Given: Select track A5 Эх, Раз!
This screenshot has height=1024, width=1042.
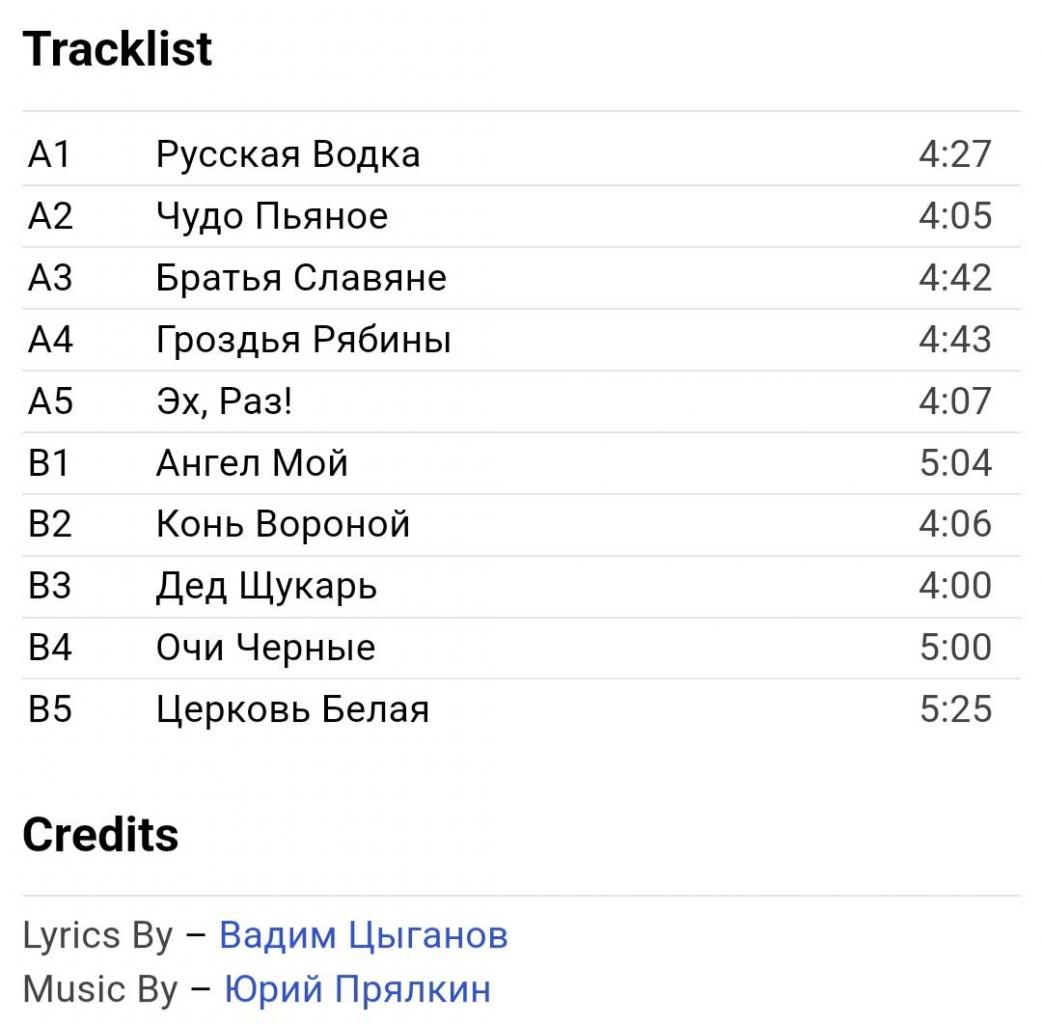Looking at the screenshot, I should click(521, 401).
